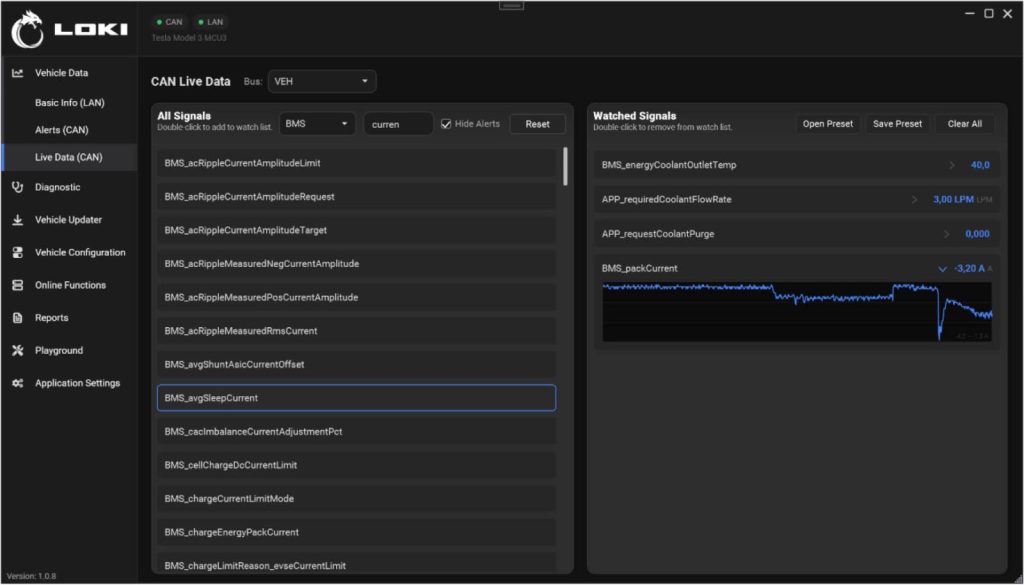1024x585 pixels.
Task: Click the Save Preset button
Action: coord(897,124)
